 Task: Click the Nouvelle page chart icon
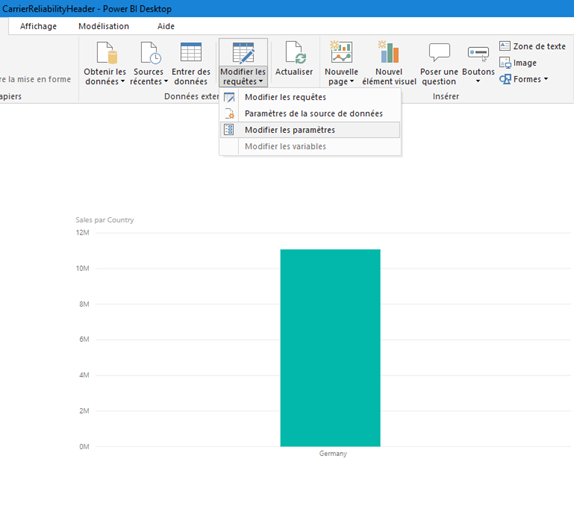point(341,52)
